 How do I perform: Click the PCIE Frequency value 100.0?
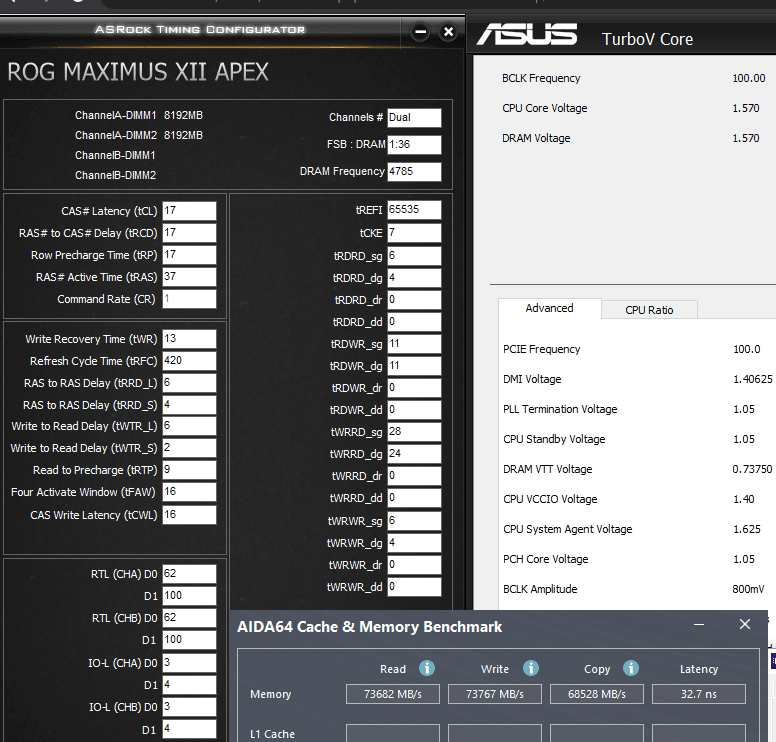click(747, 349)
